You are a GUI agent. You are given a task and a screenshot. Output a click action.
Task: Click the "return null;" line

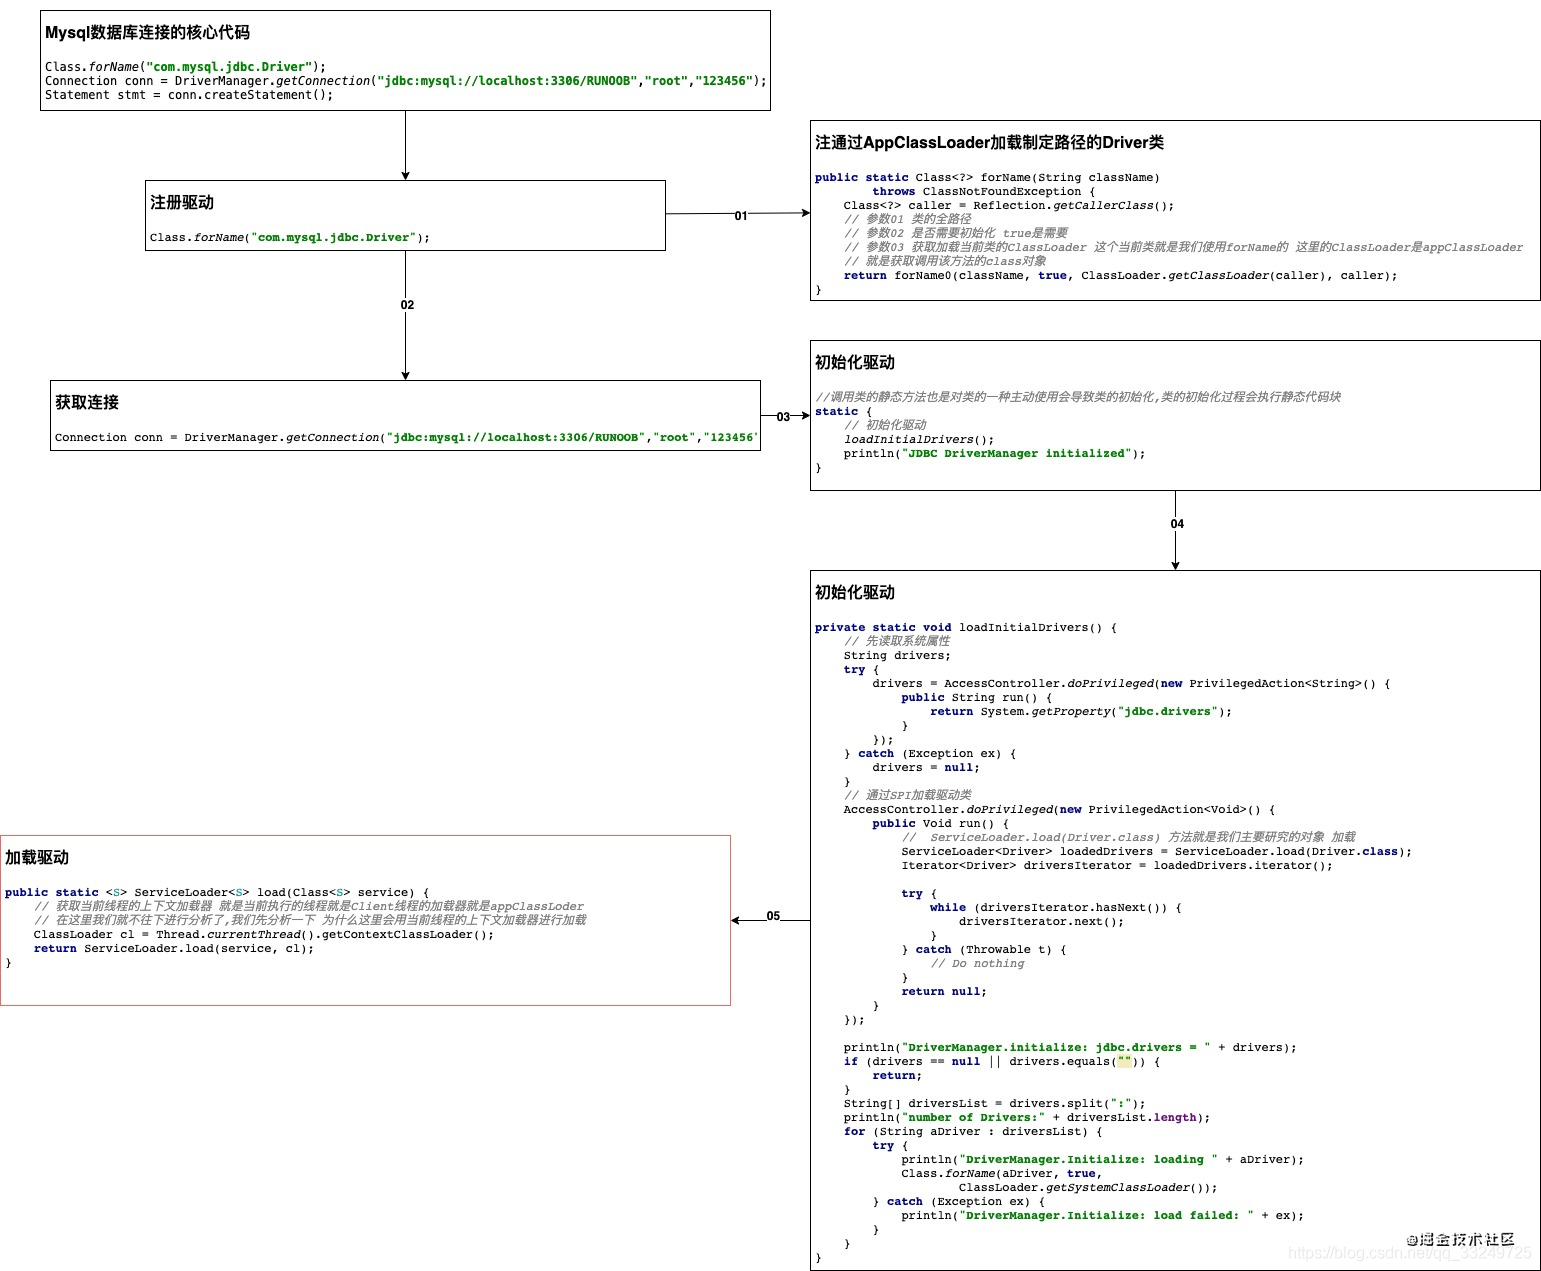click(x=944, y=991)
